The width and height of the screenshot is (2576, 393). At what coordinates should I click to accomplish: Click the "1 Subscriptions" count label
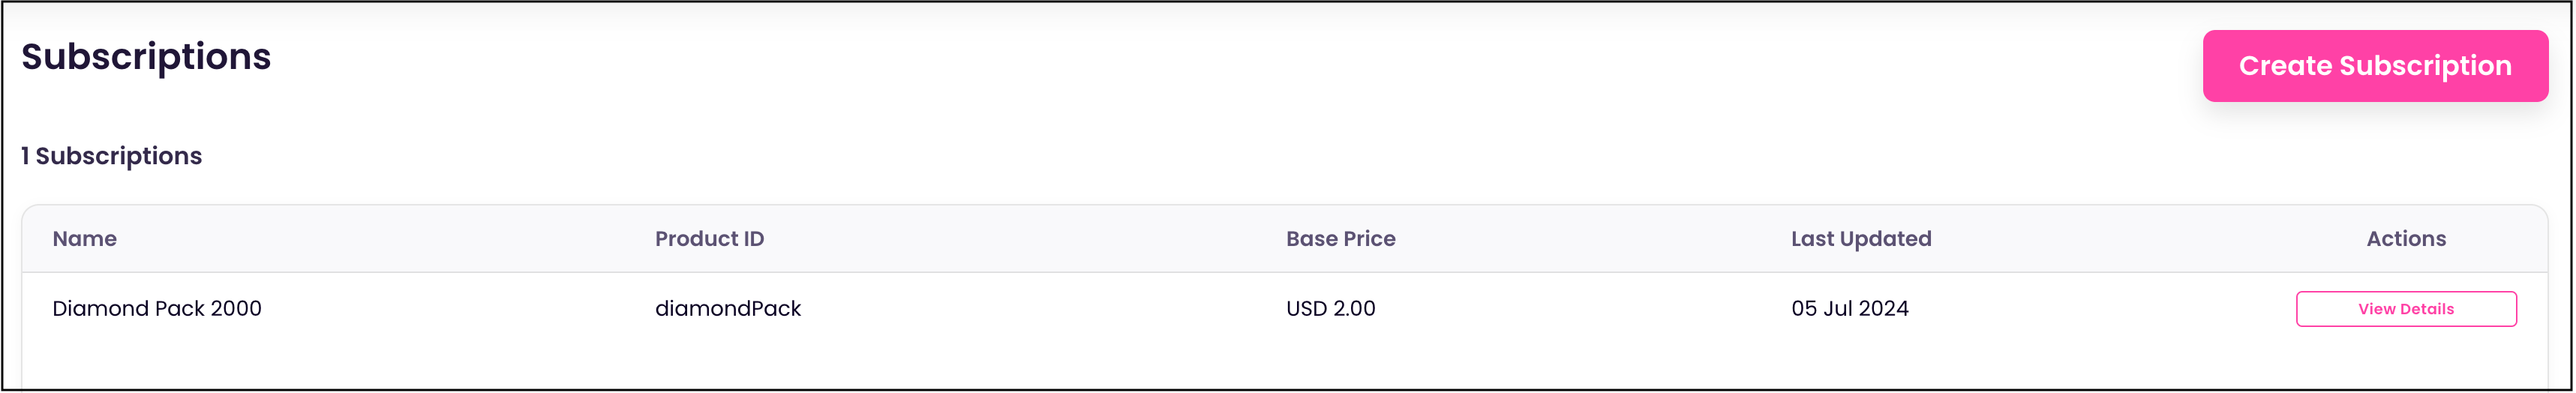pyautogui.click(x=112, y=156)
